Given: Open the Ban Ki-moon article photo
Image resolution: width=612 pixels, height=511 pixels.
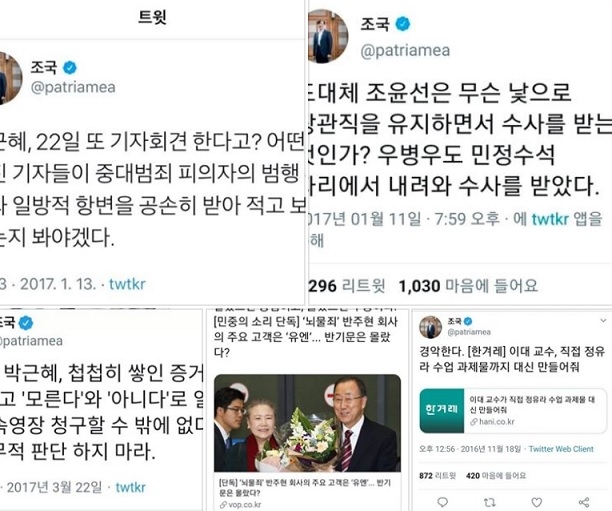Looking at the screenshot, I should coord(308,423).
